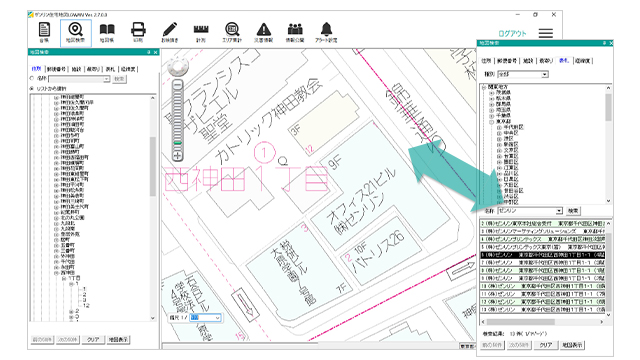Screen dimensions: 640x360
Task: Click the document icon in toolbar
Action: [44, 33]
